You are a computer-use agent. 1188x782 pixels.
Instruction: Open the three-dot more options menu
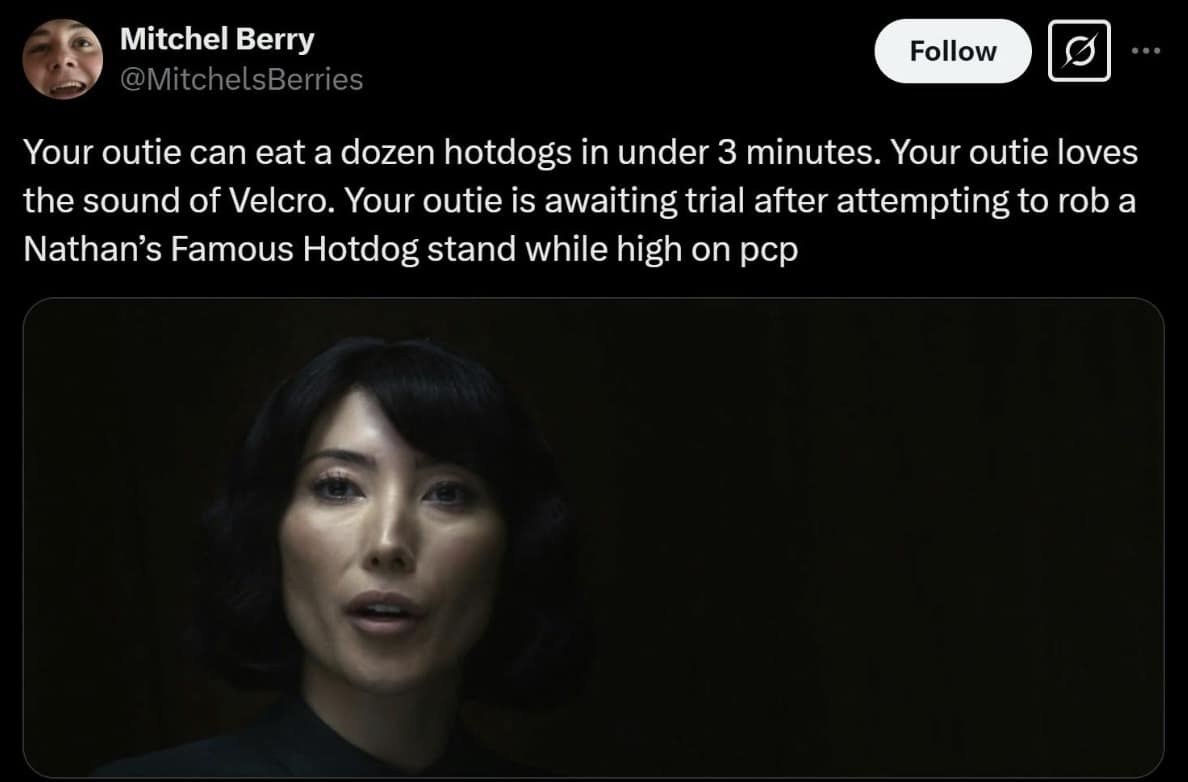pyautogui.click(x=1146, y=51)
